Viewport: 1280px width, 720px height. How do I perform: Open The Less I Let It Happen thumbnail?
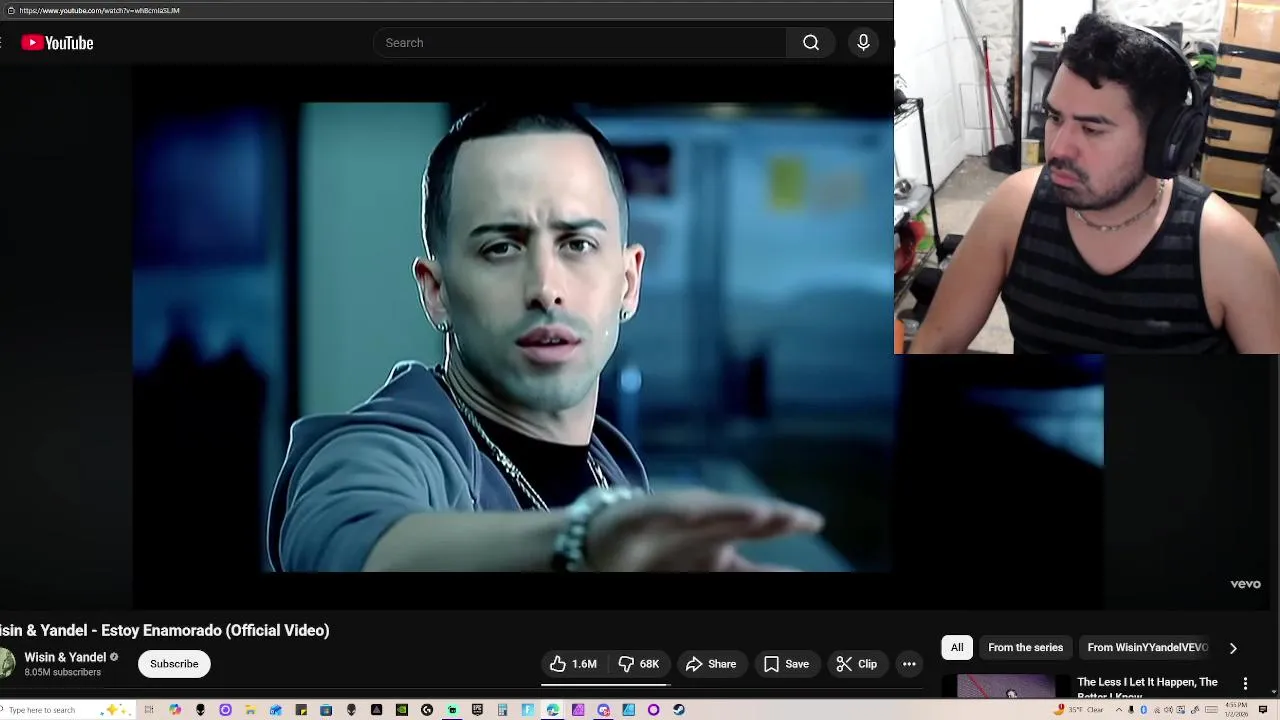tap(1006, 687)
